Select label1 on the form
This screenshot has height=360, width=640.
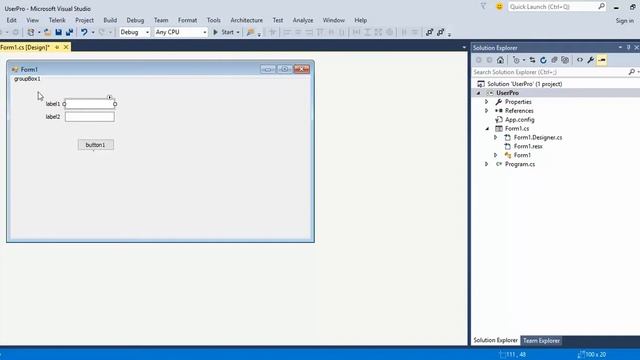(x=53, y=104)
